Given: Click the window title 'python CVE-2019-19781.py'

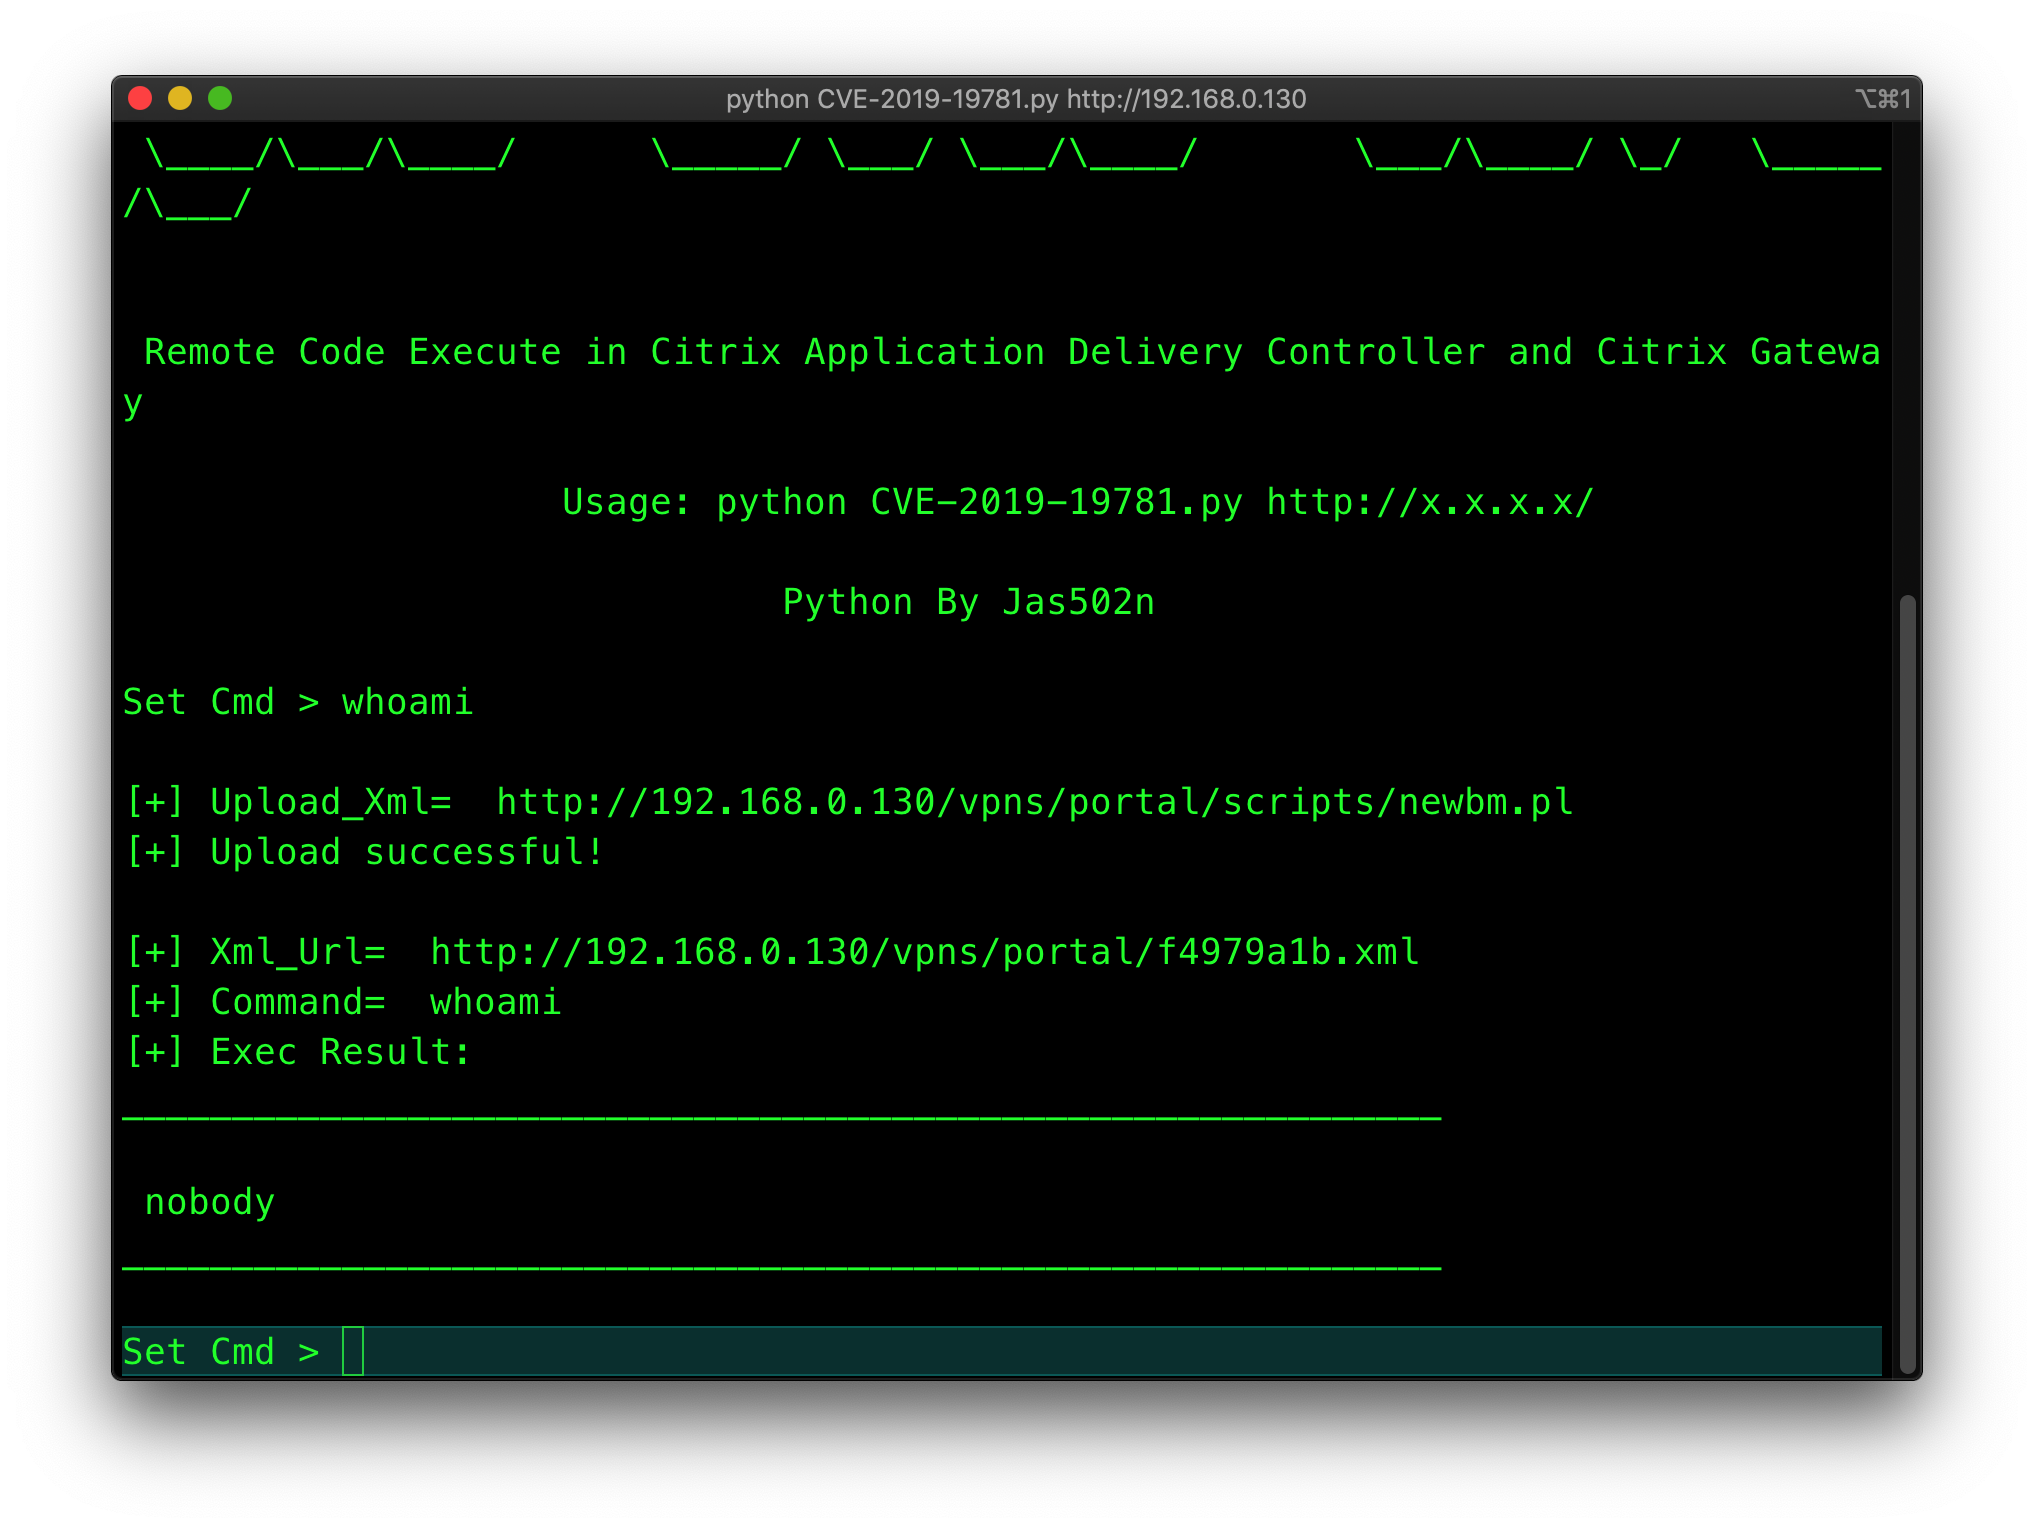Looking at the screenshot, I should [1016, 99].
